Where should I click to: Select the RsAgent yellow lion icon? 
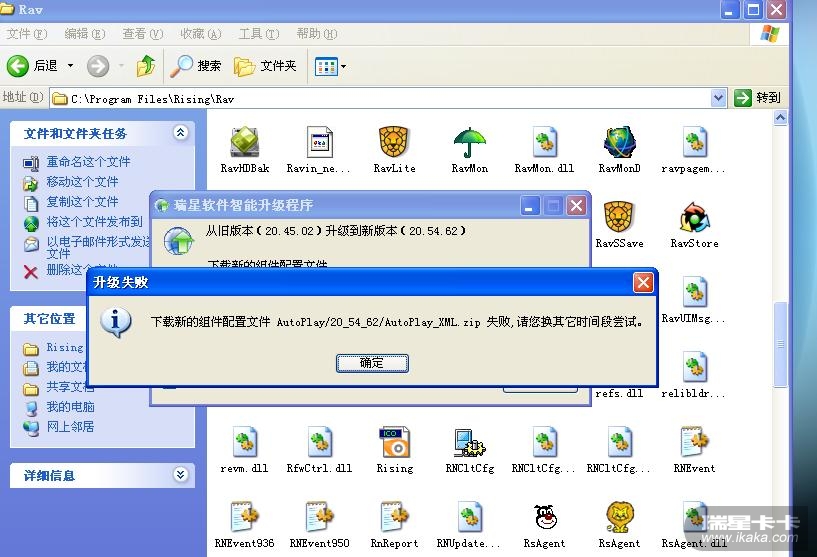coord(620,516)
